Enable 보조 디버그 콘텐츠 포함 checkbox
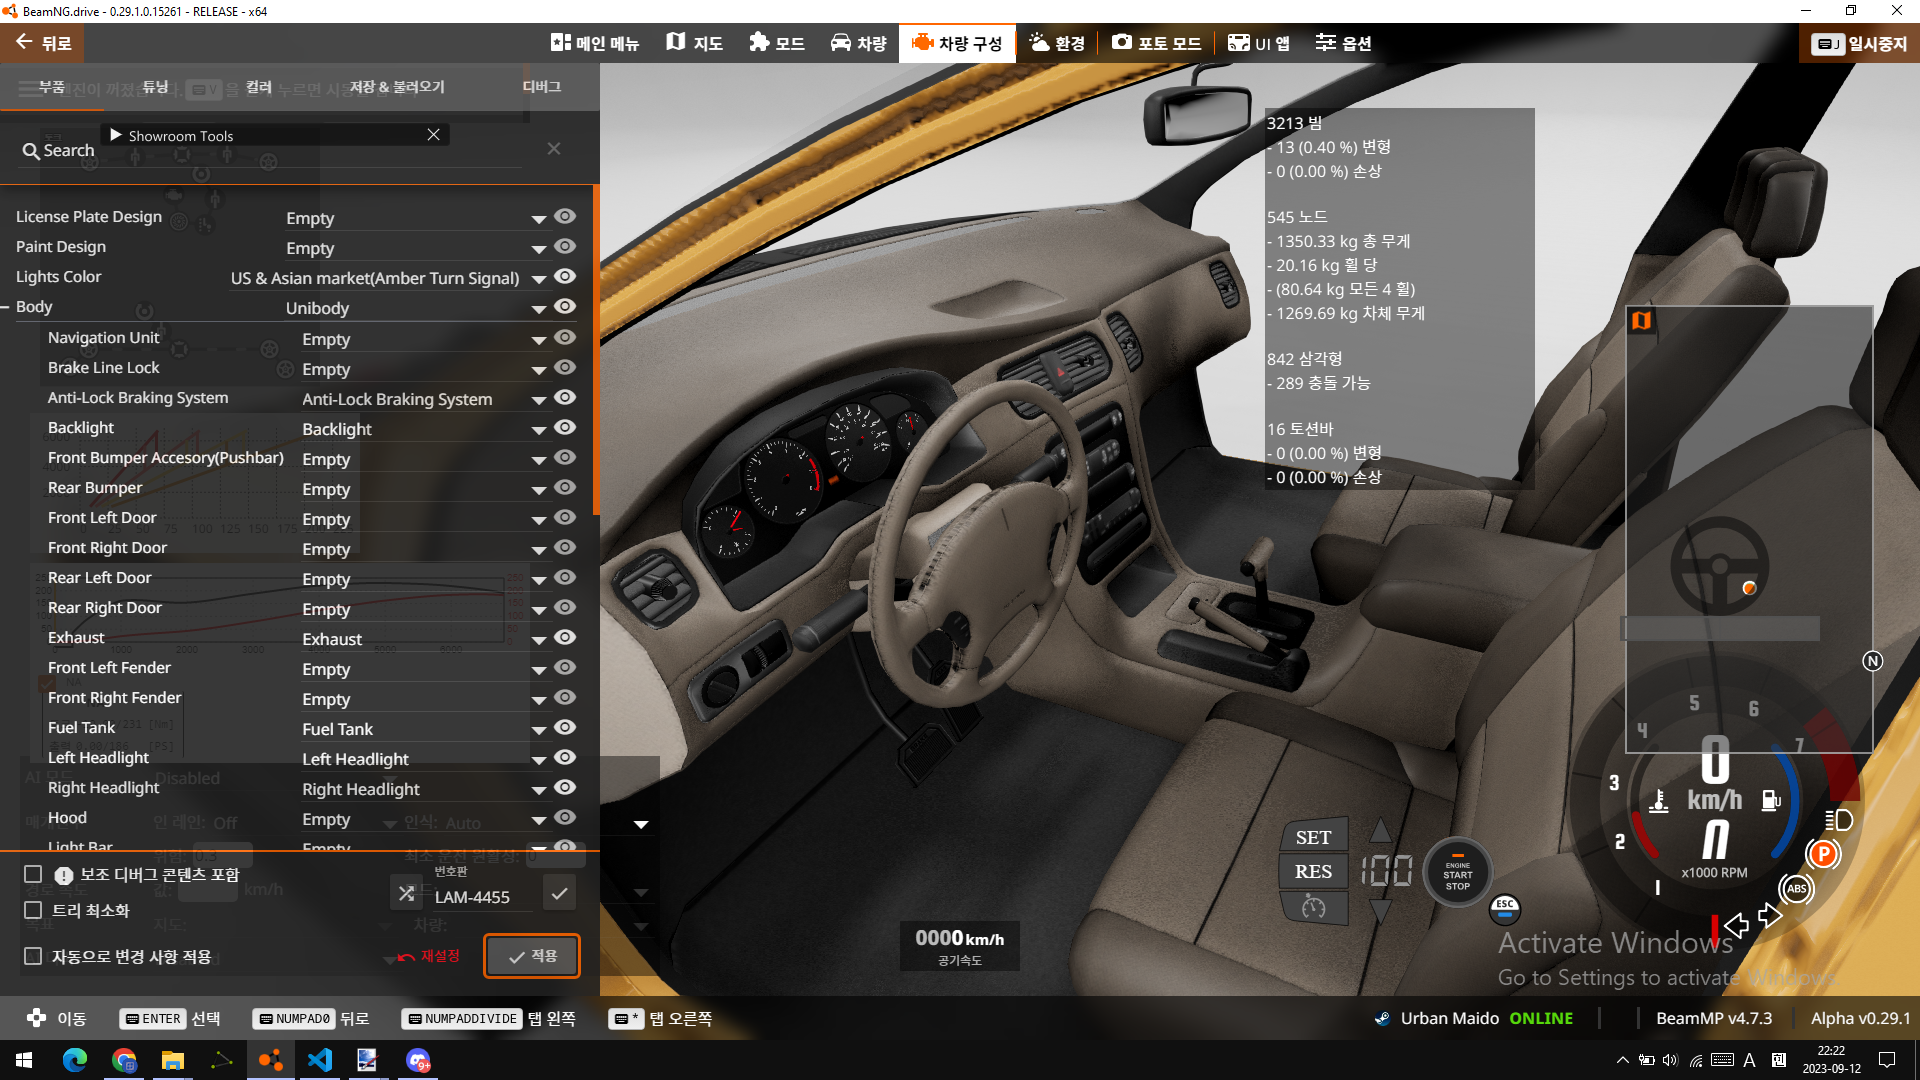This screenshot has height=1080, width=1920. (33, 875)
